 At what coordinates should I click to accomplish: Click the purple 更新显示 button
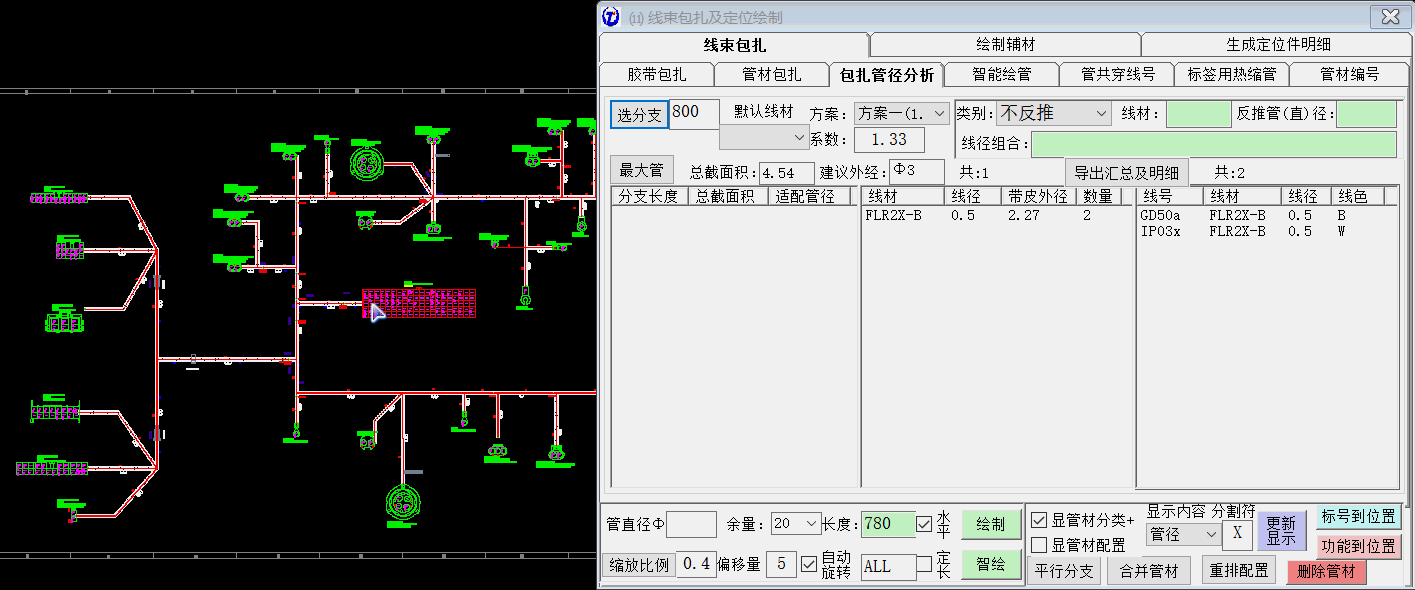pos(1281,531)
